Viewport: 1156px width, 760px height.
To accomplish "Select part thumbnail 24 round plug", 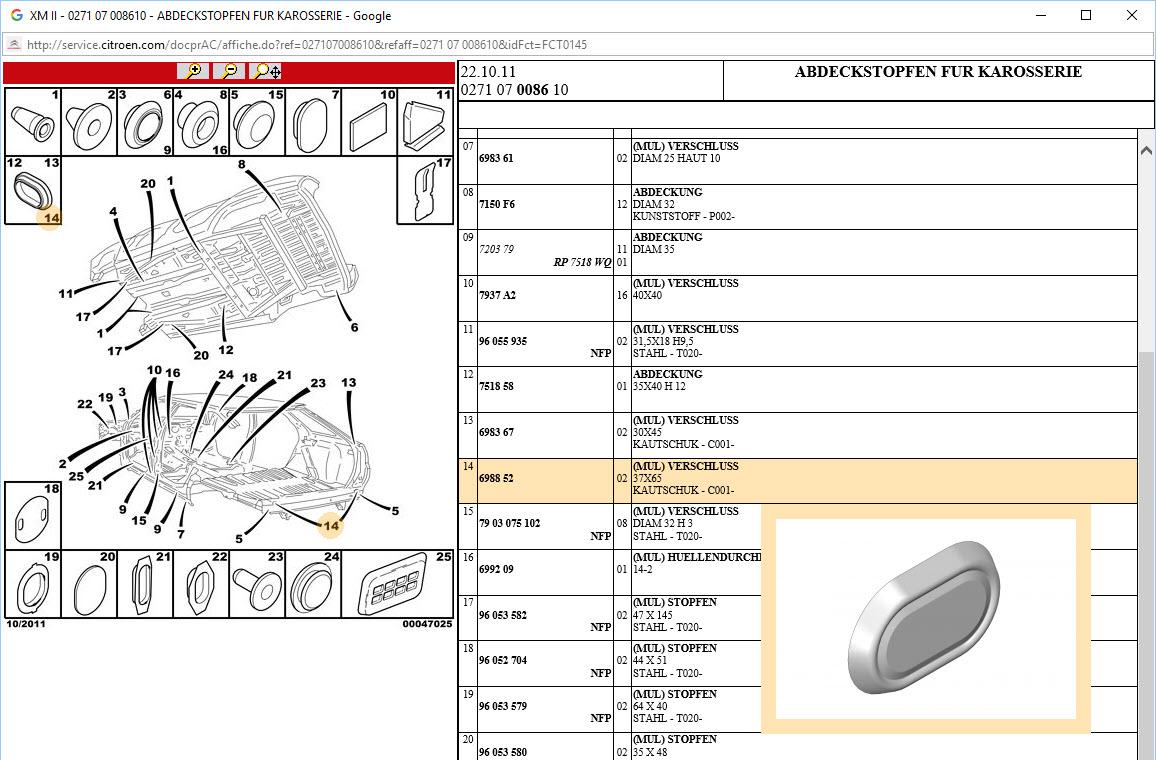I will click(x=313, y=583).
